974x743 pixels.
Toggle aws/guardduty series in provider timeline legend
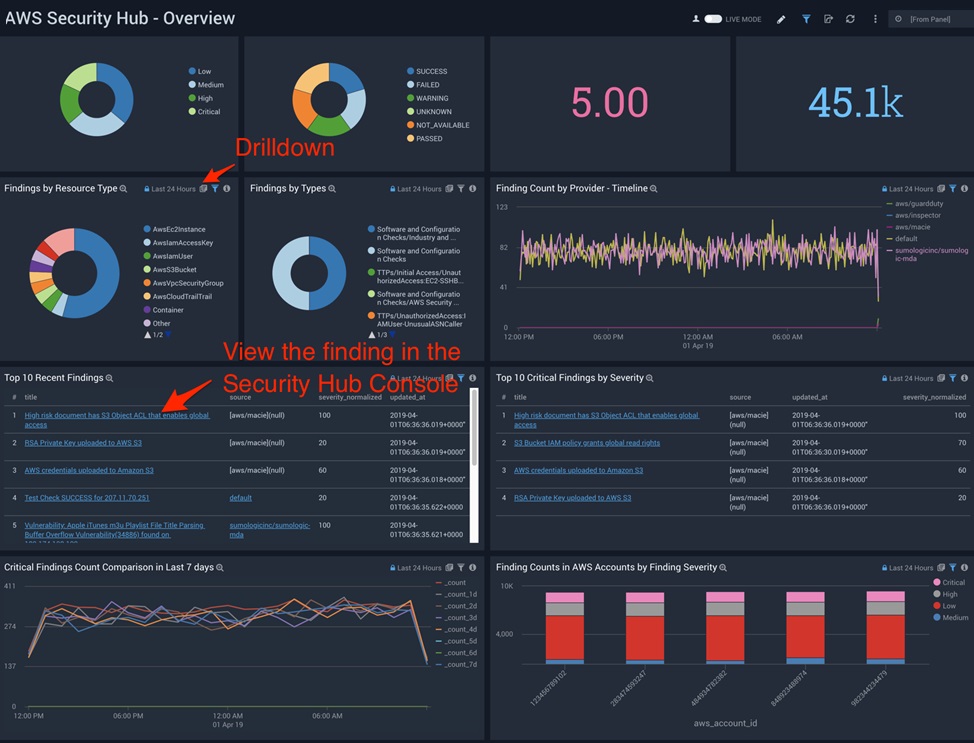coord(914,204)
